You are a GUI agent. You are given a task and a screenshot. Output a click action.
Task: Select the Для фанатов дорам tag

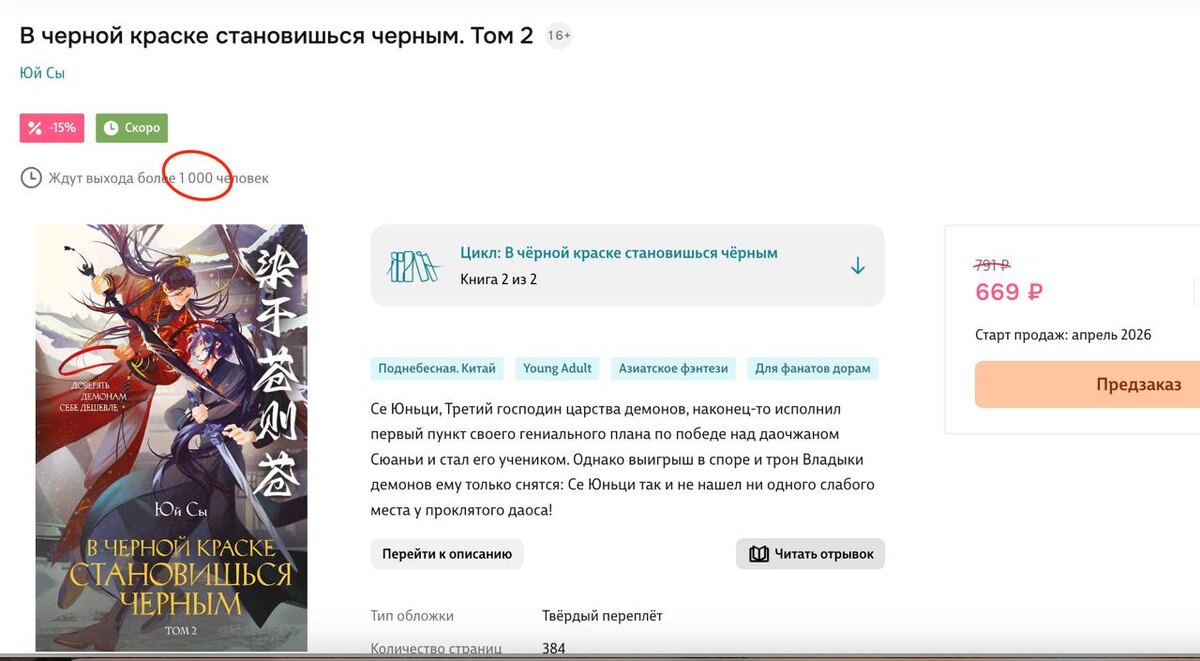tap(812, 368)
